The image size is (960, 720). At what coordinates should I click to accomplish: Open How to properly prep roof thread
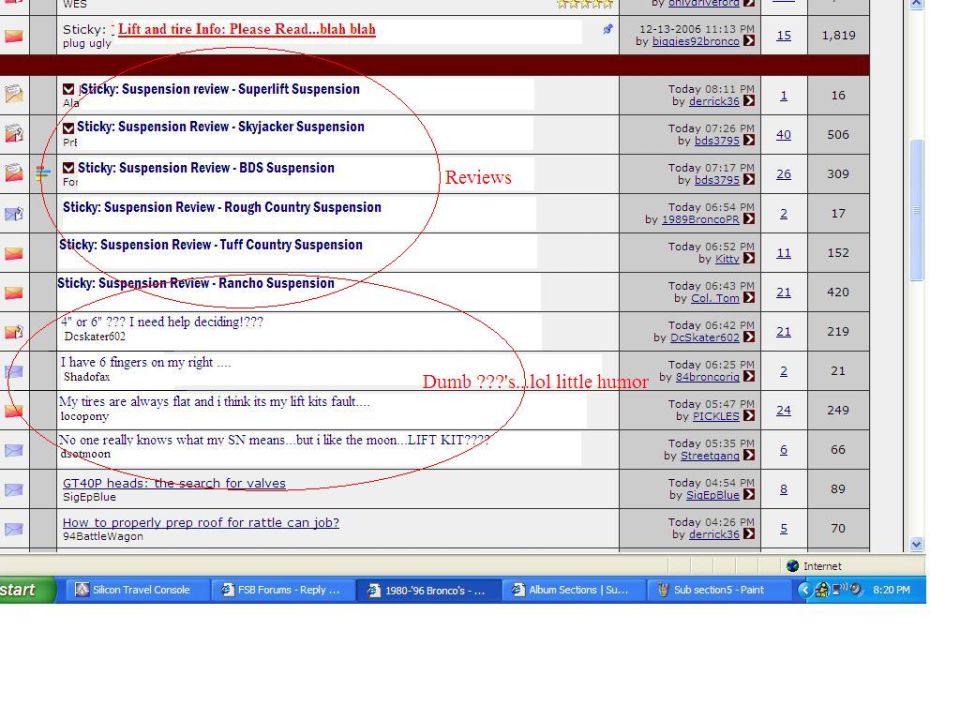201,522
